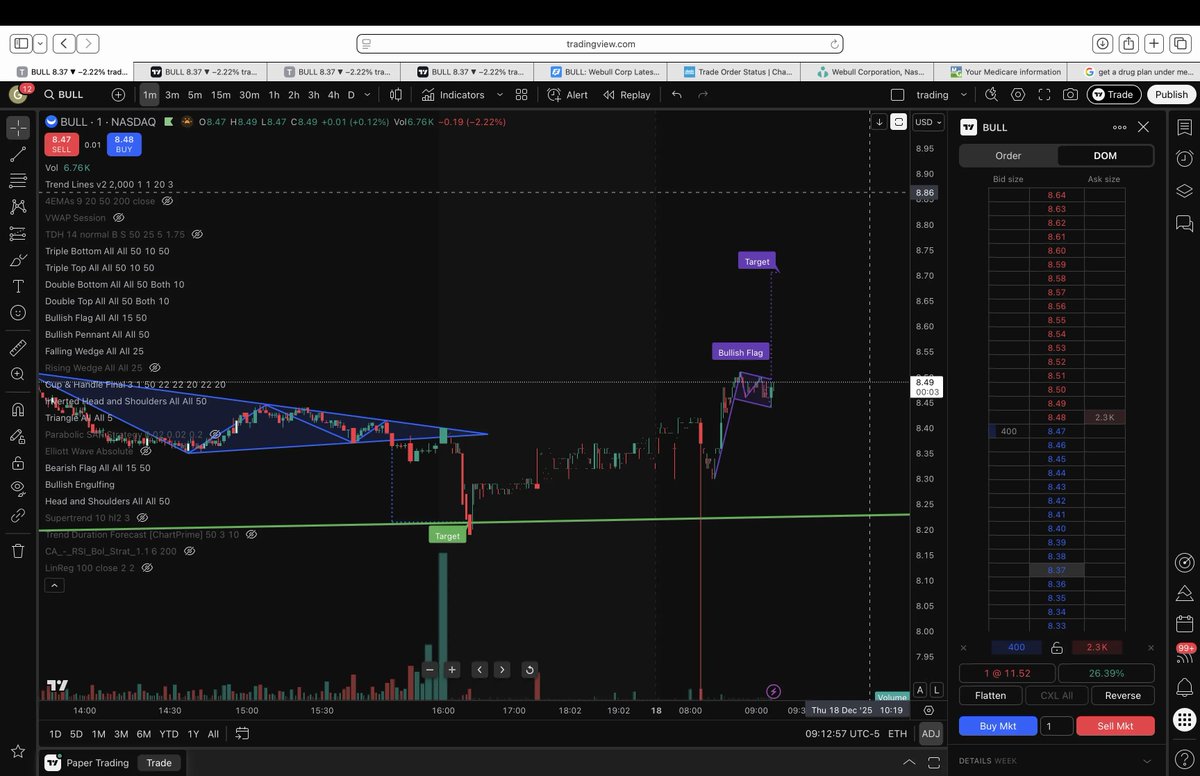
Task: Click the link drawings icon
Action: coord(18,516)
